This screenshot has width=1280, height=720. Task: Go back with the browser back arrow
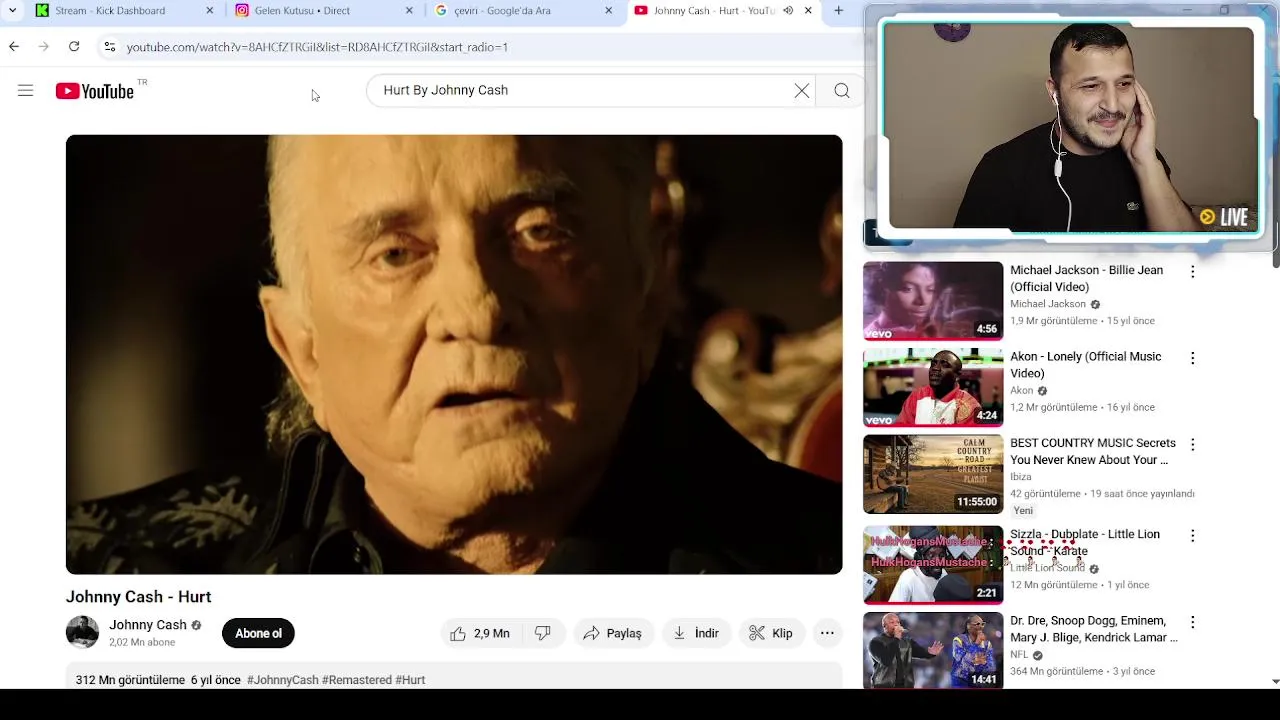click(x=14, y=47)
